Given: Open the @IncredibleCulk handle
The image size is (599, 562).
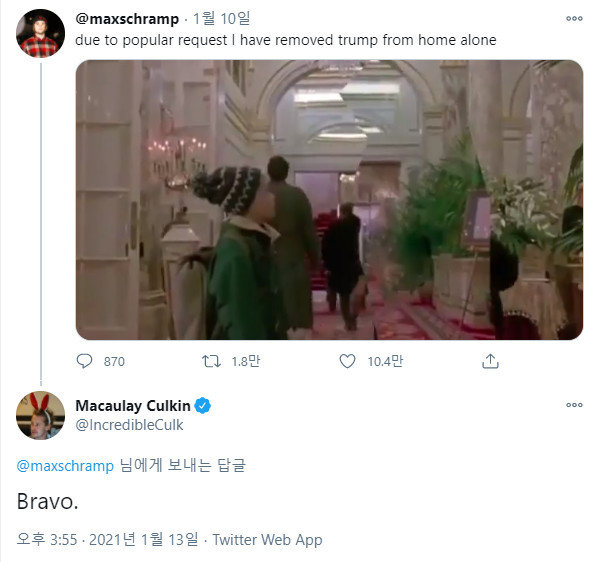Looking at the screenshot, I should (x=129, y=425).
